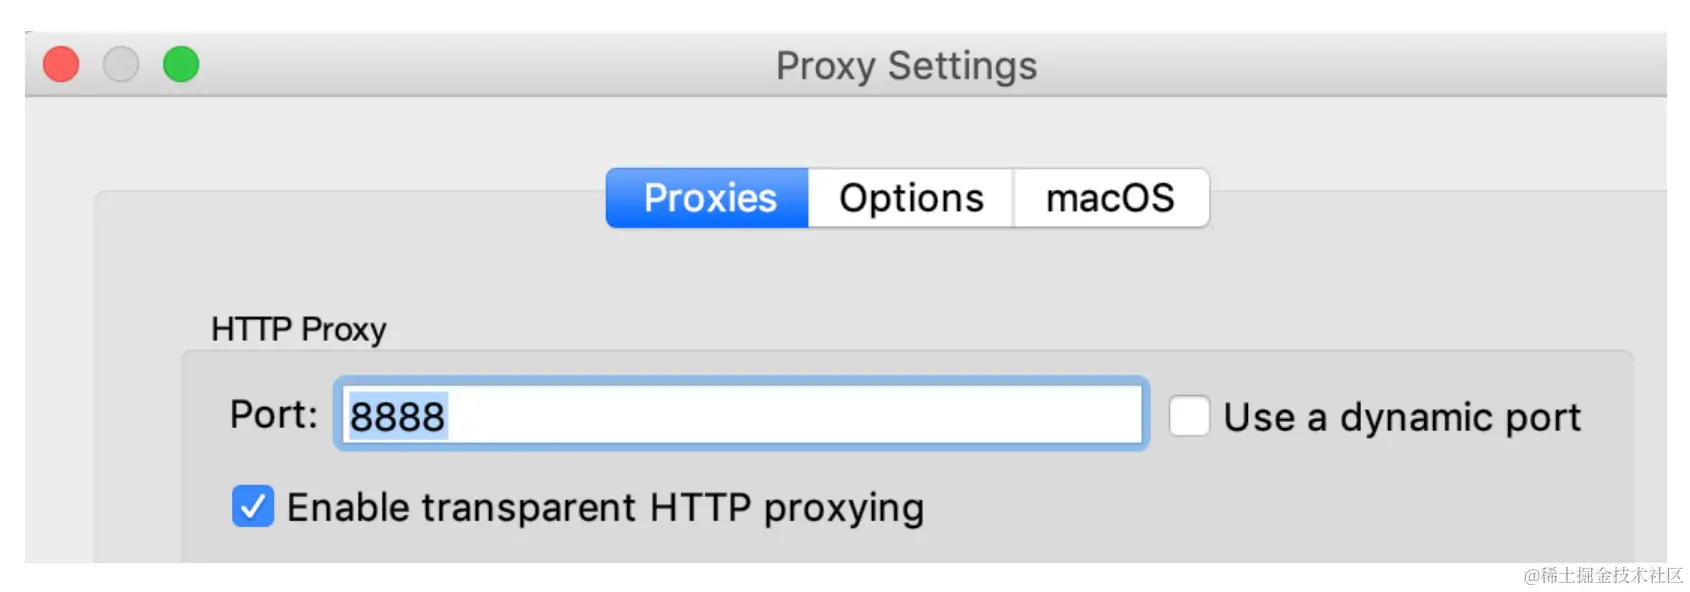Click the "HTTP Proxy" section heading
This screenshot has height=592, width=1690.
point(298,329)
